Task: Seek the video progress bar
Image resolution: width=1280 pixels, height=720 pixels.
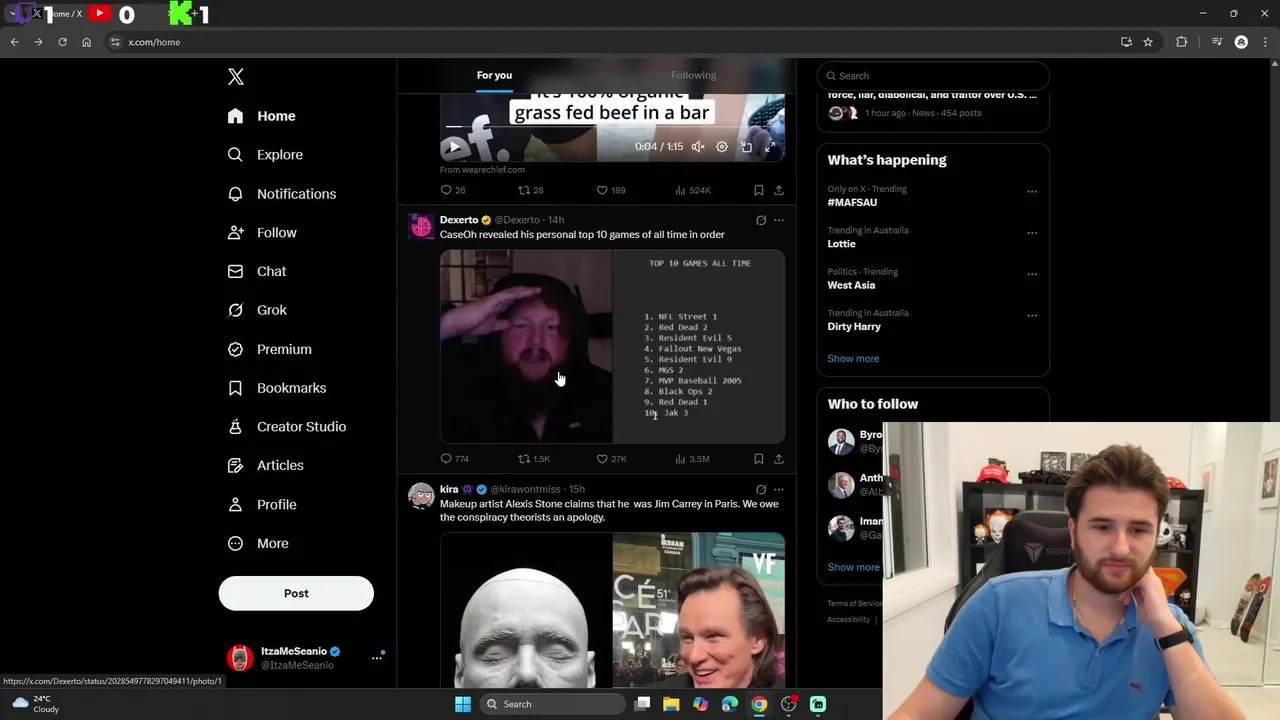Action: coord(612,127)
